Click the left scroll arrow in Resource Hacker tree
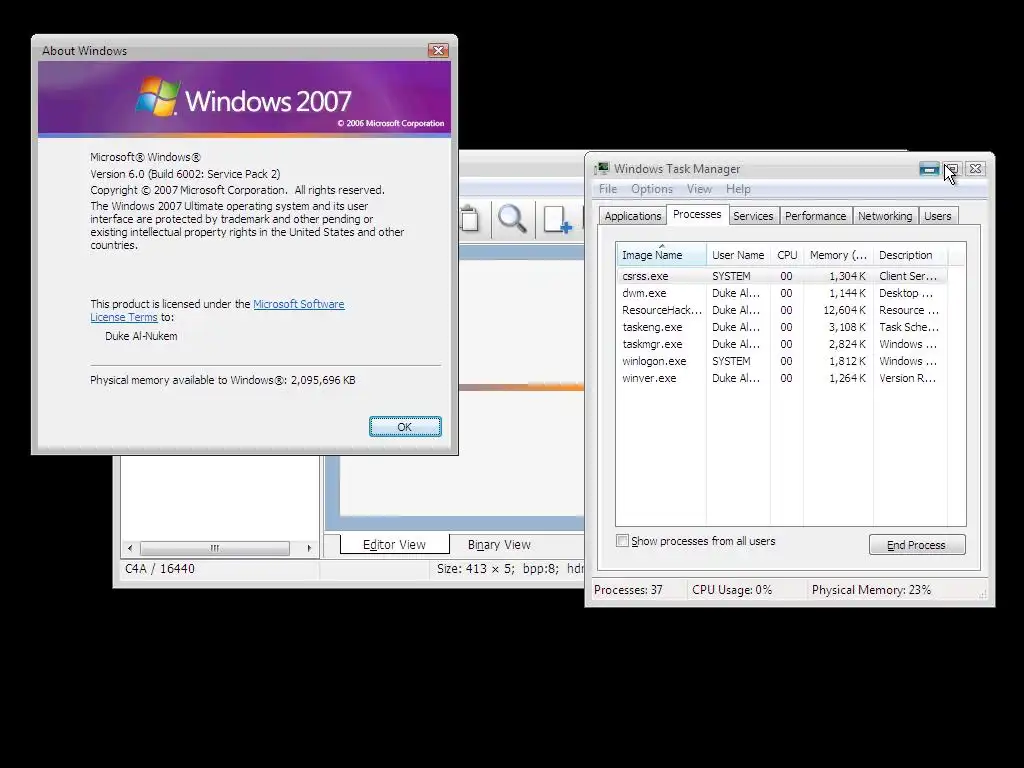1024x768 pixels. click(x=130, y=548)
